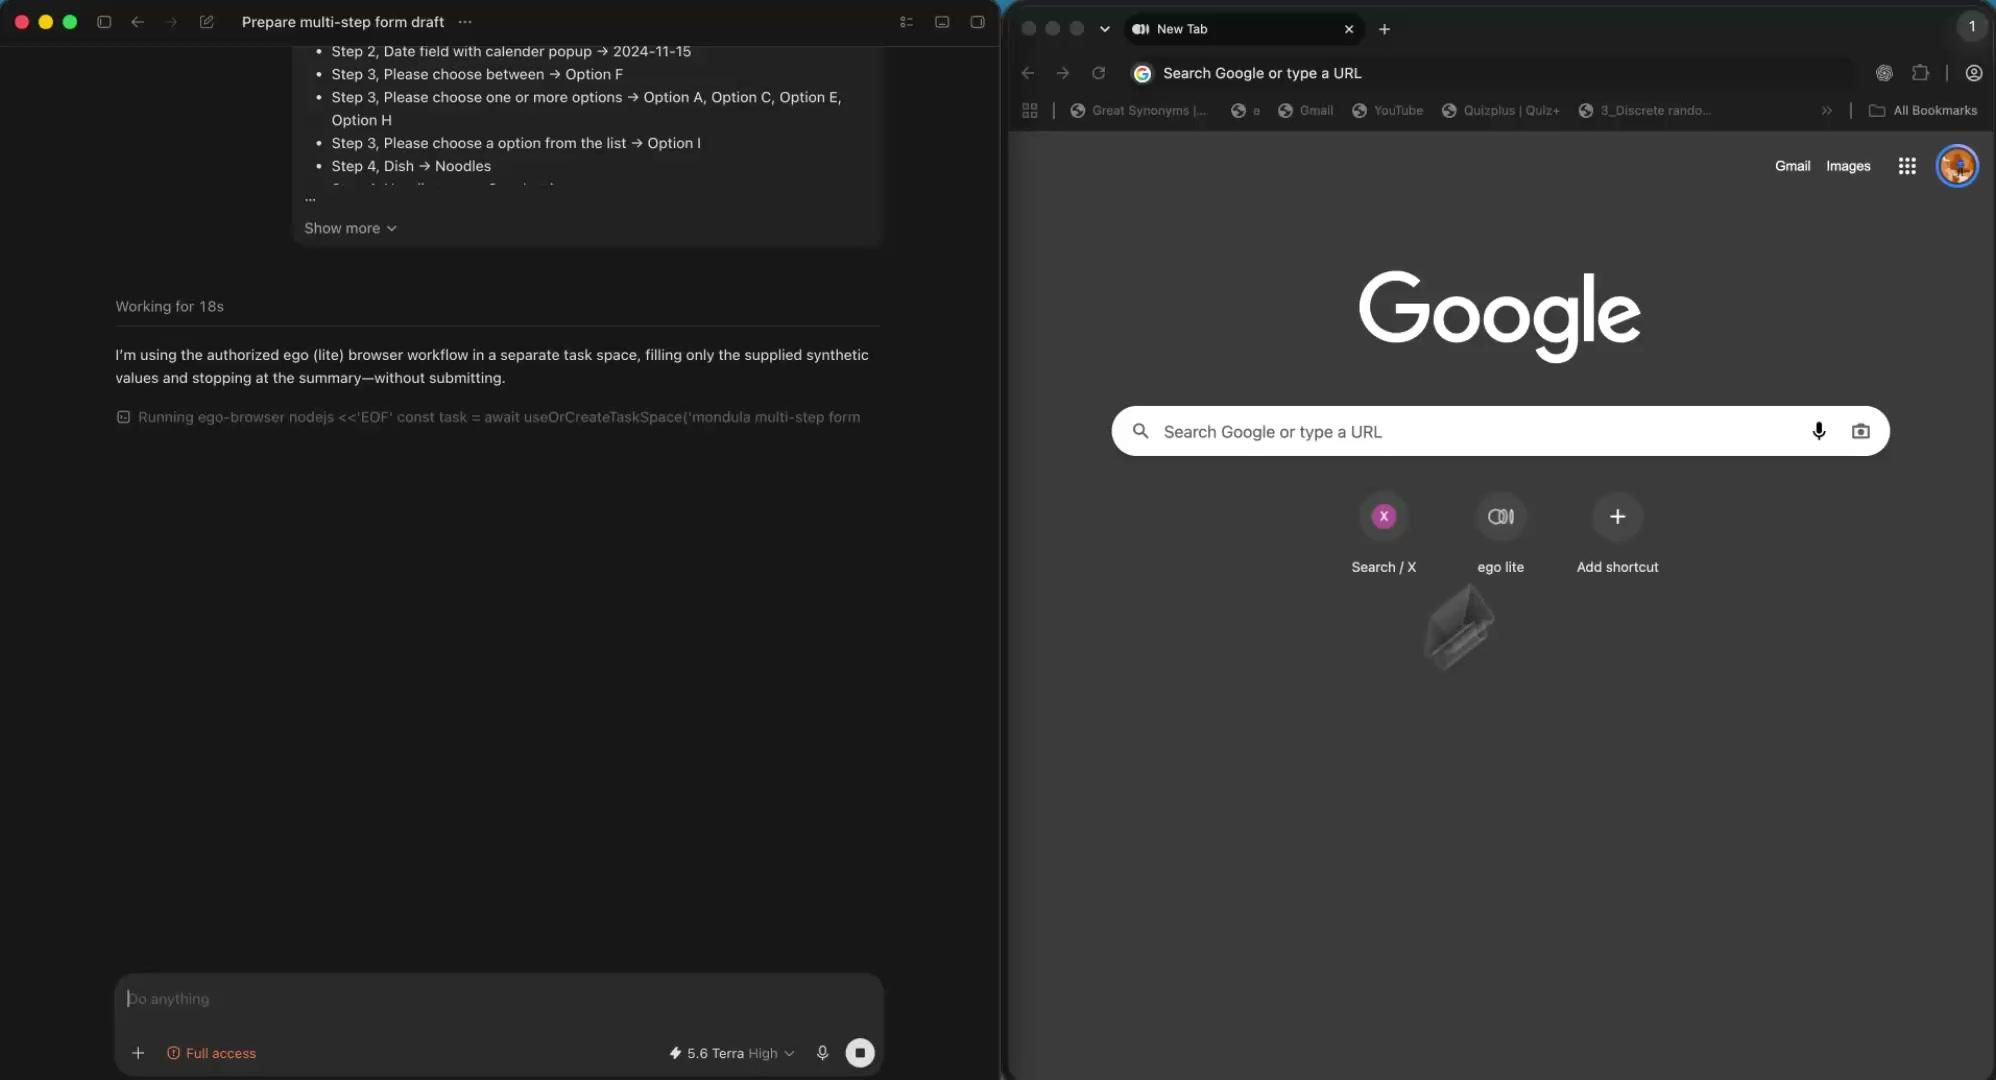Start a new chat with the compose icon
Screen dimensions: 1996x1080
pos(207,22)
